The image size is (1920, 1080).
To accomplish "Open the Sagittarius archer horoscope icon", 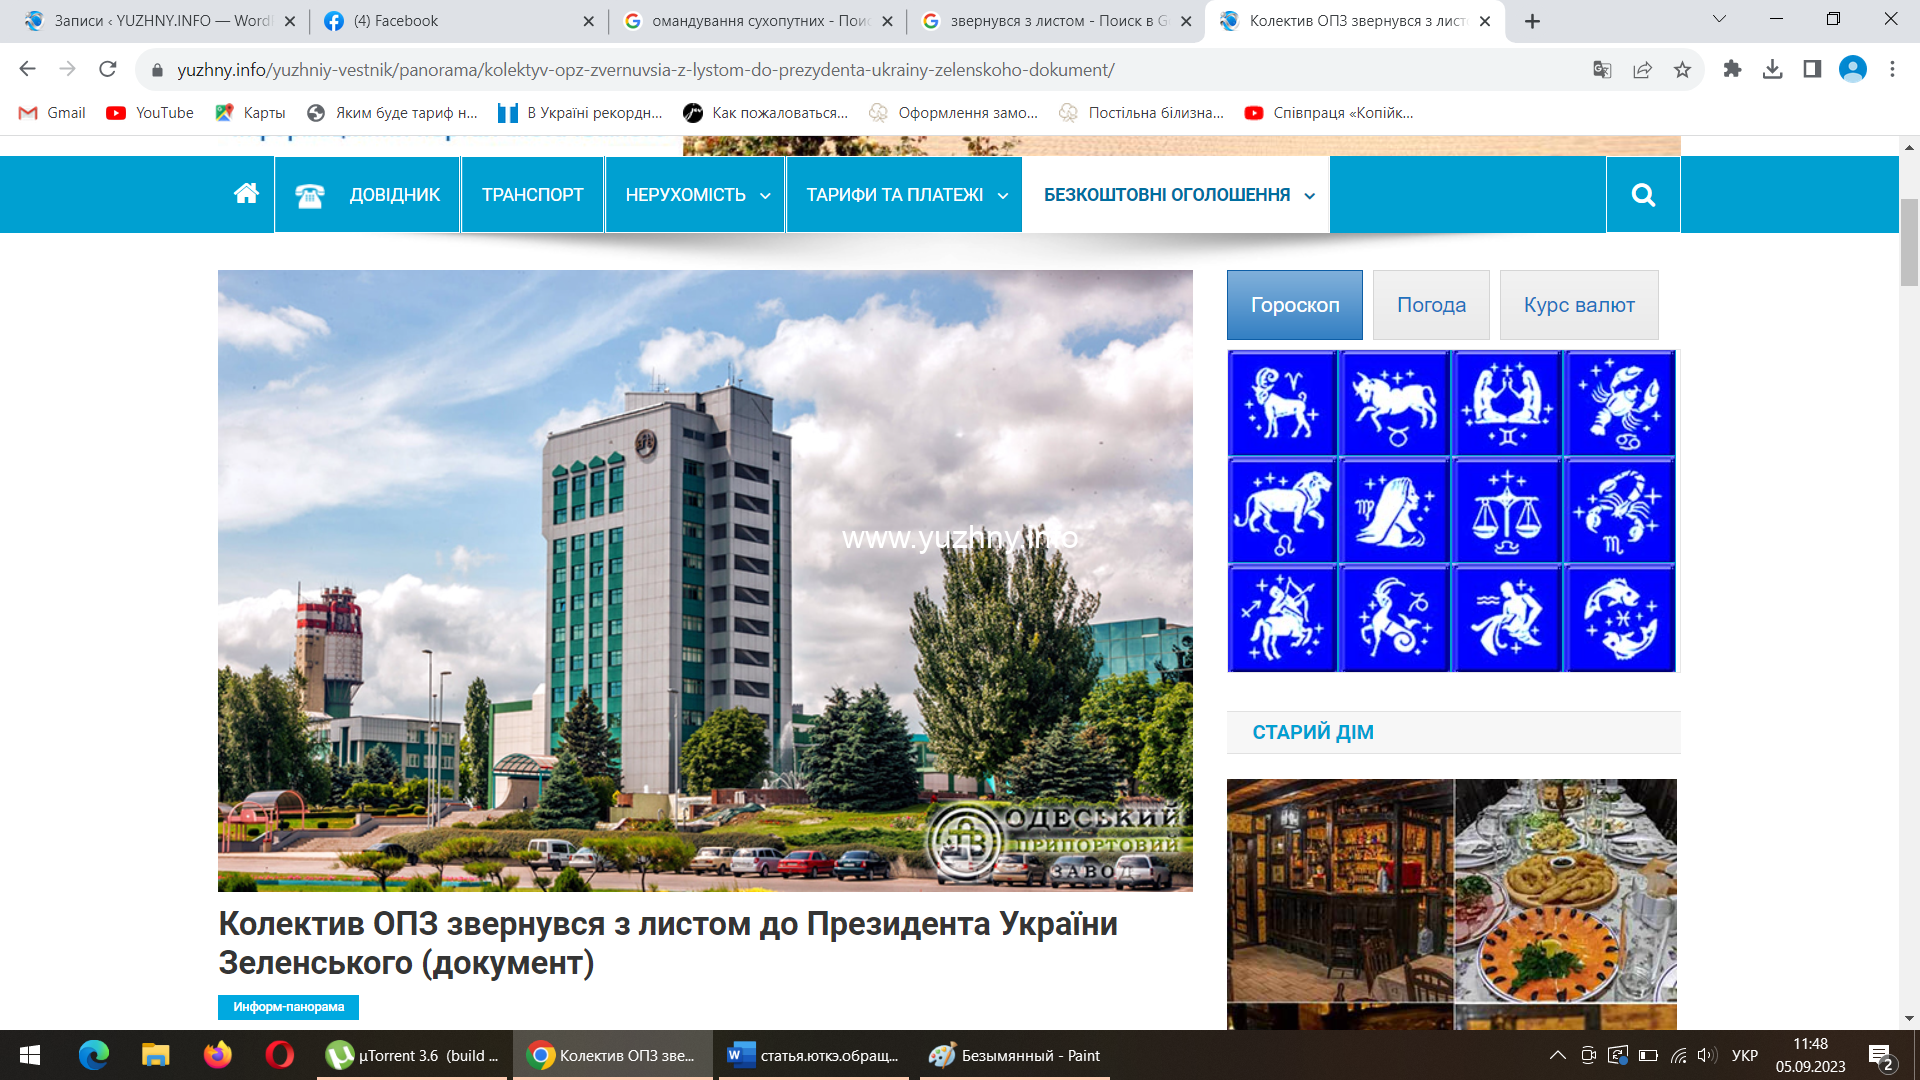I will tap(1282, 618).
